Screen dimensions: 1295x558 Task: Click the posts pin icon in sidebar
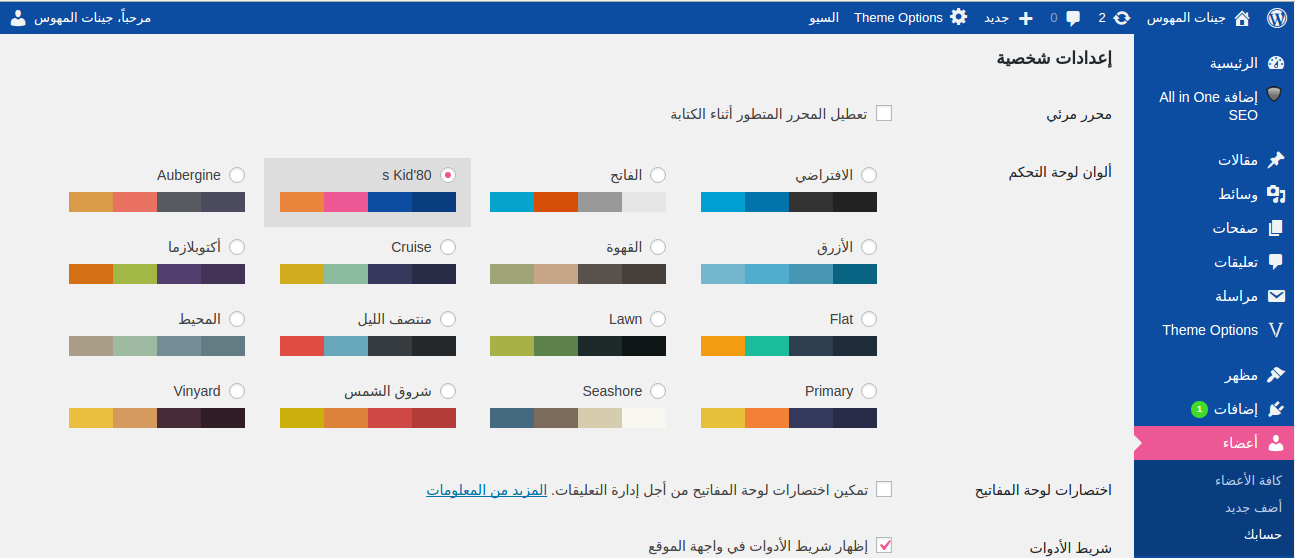(1275, 160)
